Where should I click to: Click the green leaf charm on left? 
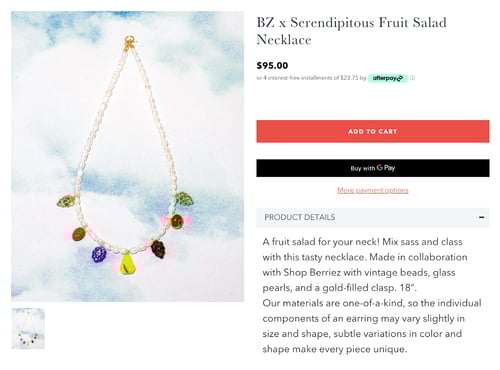tap(66, 201)
